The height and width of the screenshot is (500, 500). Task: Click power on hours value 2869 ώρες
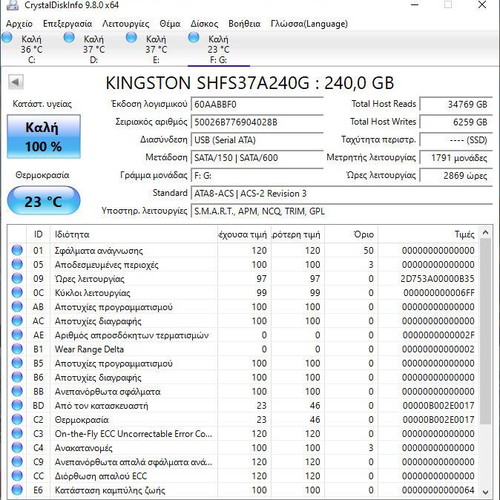(x=456, y=175)
